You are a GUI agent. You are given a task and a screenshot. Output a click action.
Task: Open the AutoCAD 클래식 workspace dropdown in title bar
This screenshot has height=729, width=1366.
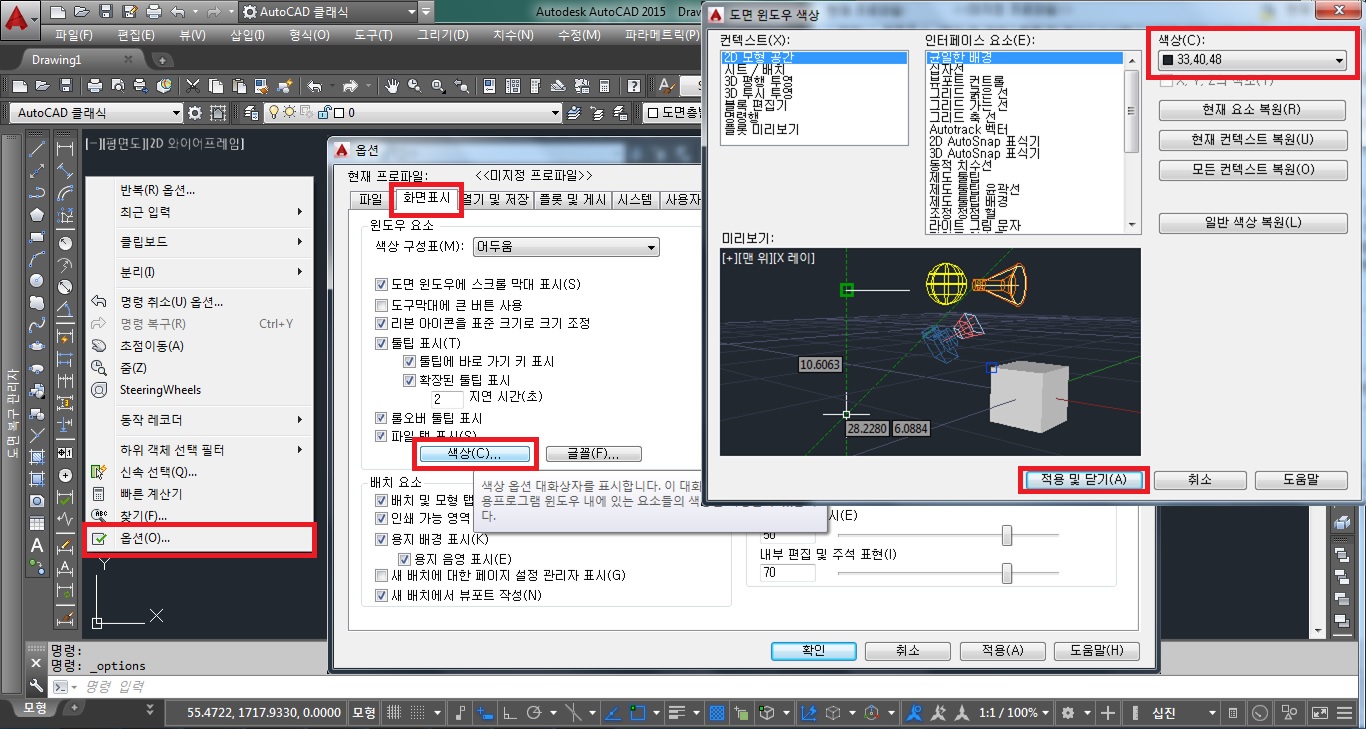[x=327, y=13]
